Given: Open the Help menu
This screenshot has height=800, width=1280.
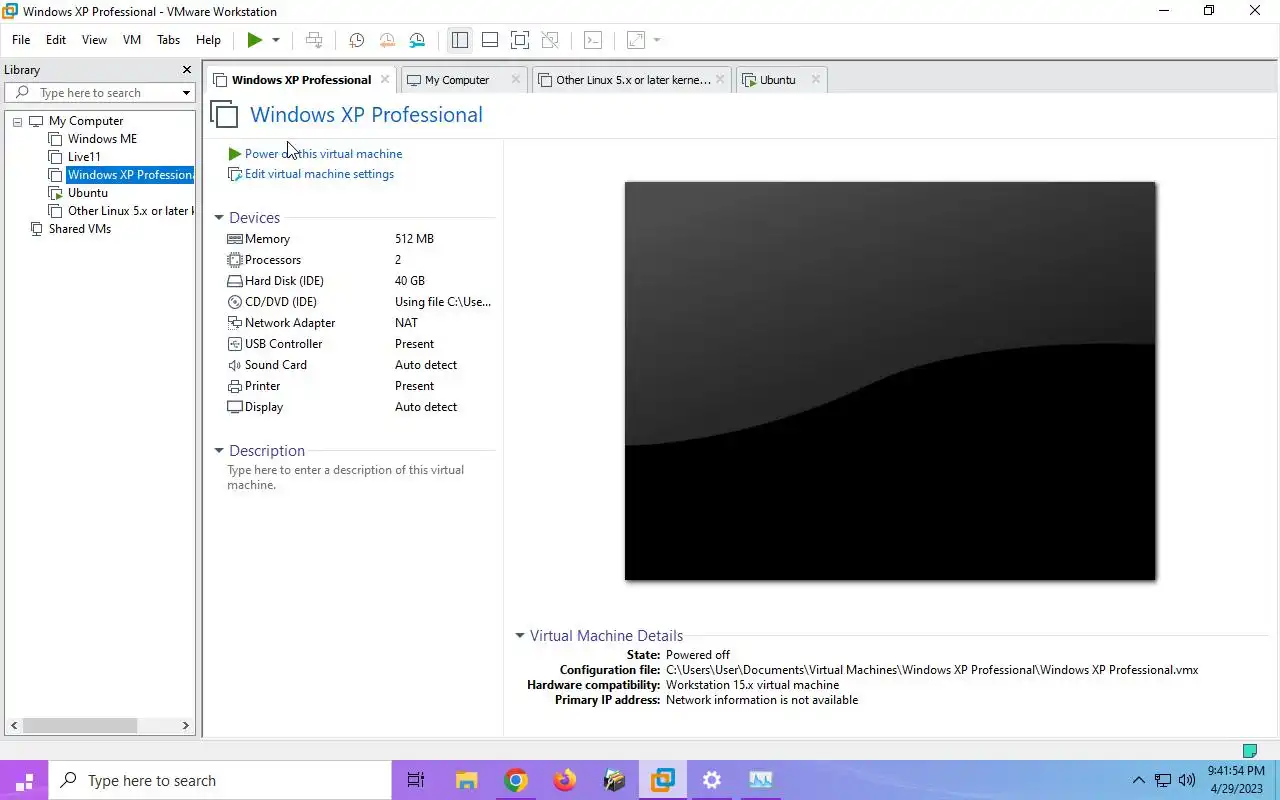Looking at the screenshot, I should [208, 40].
